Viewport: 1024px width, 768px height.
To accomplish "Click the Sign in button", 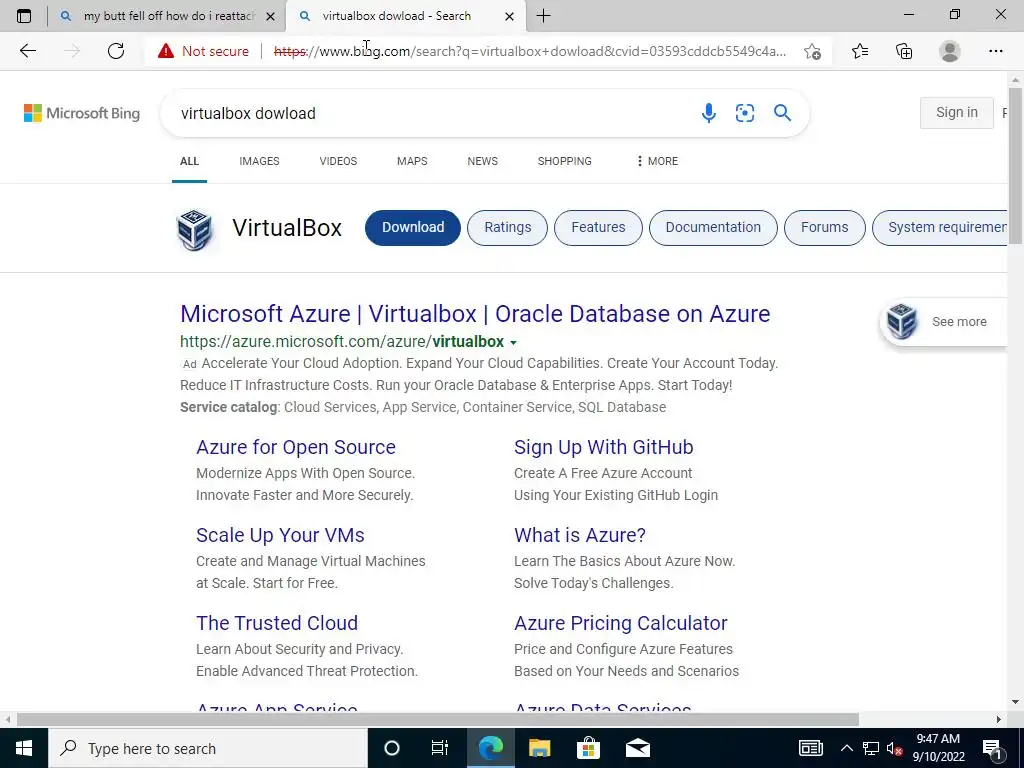I will coord(957,113).
